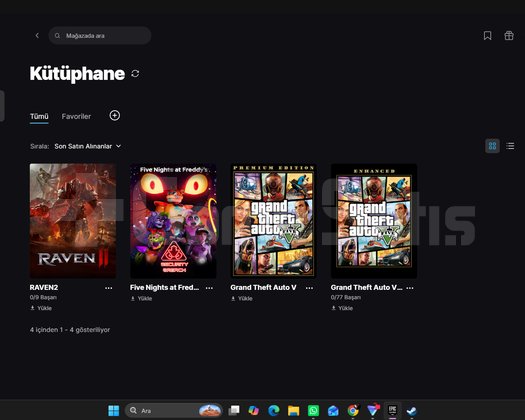The height and width of the screenshot is (420, 525).
Task: Open the three-dot menu for Grand Theft Auto V... Enhanced
Action: [x=410, y=288]
